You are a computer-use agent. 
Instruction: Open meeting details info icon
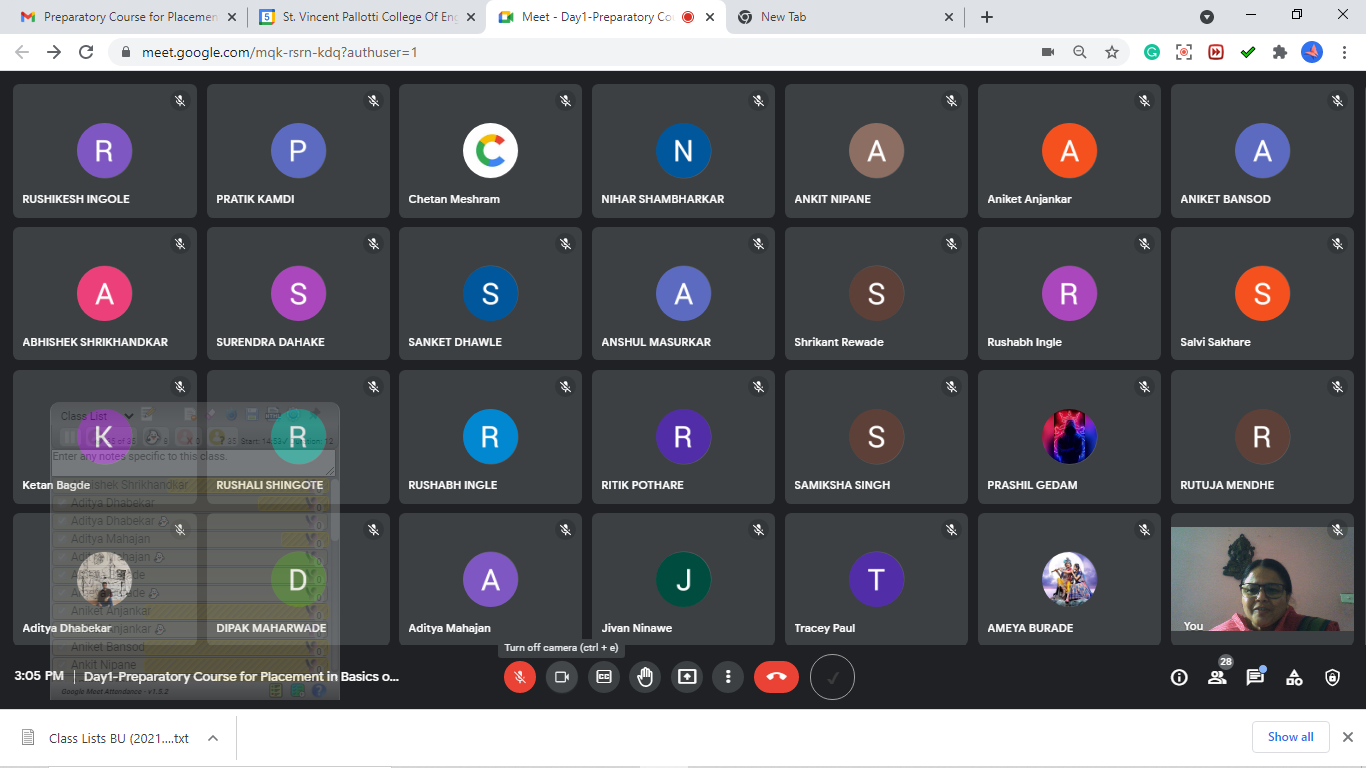(x=1179, y=678)
